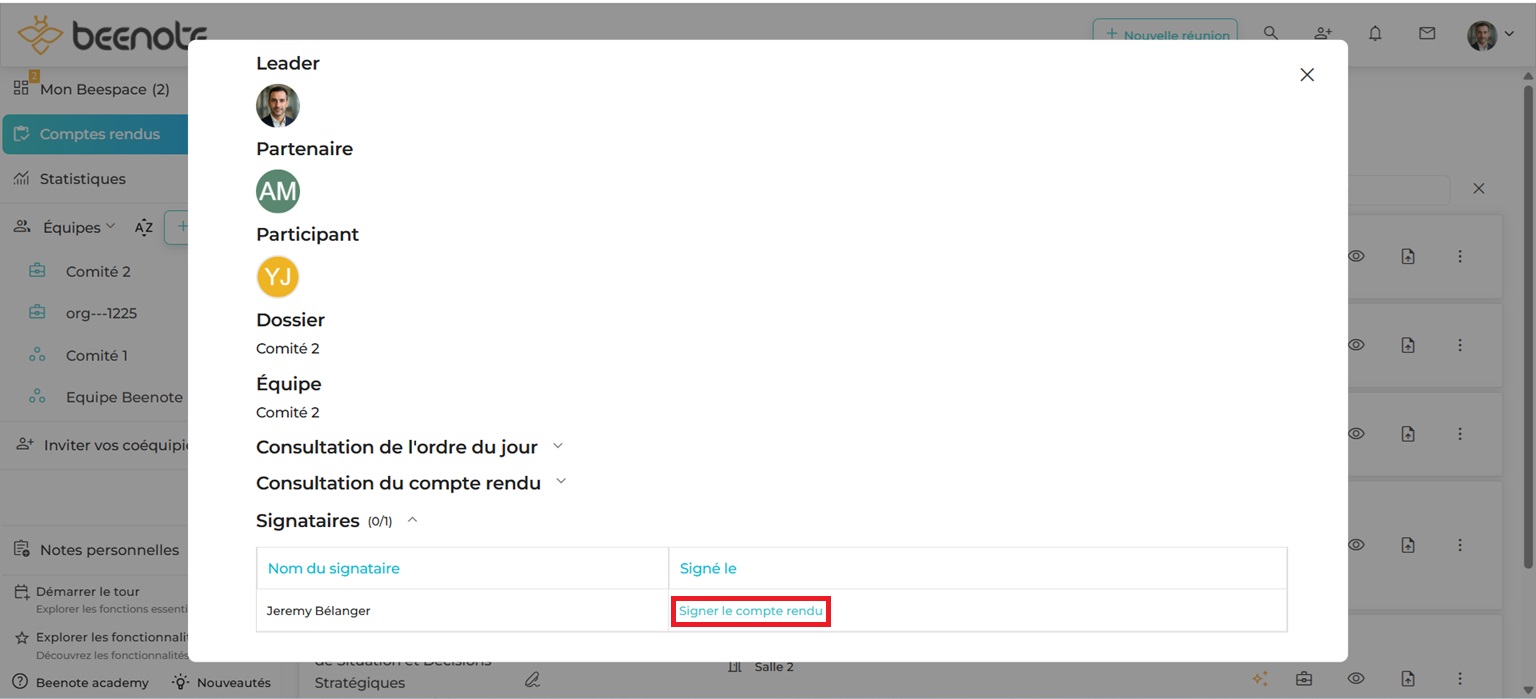
Task: Click Signer le compte rendu link
Action: coord(750,611)
